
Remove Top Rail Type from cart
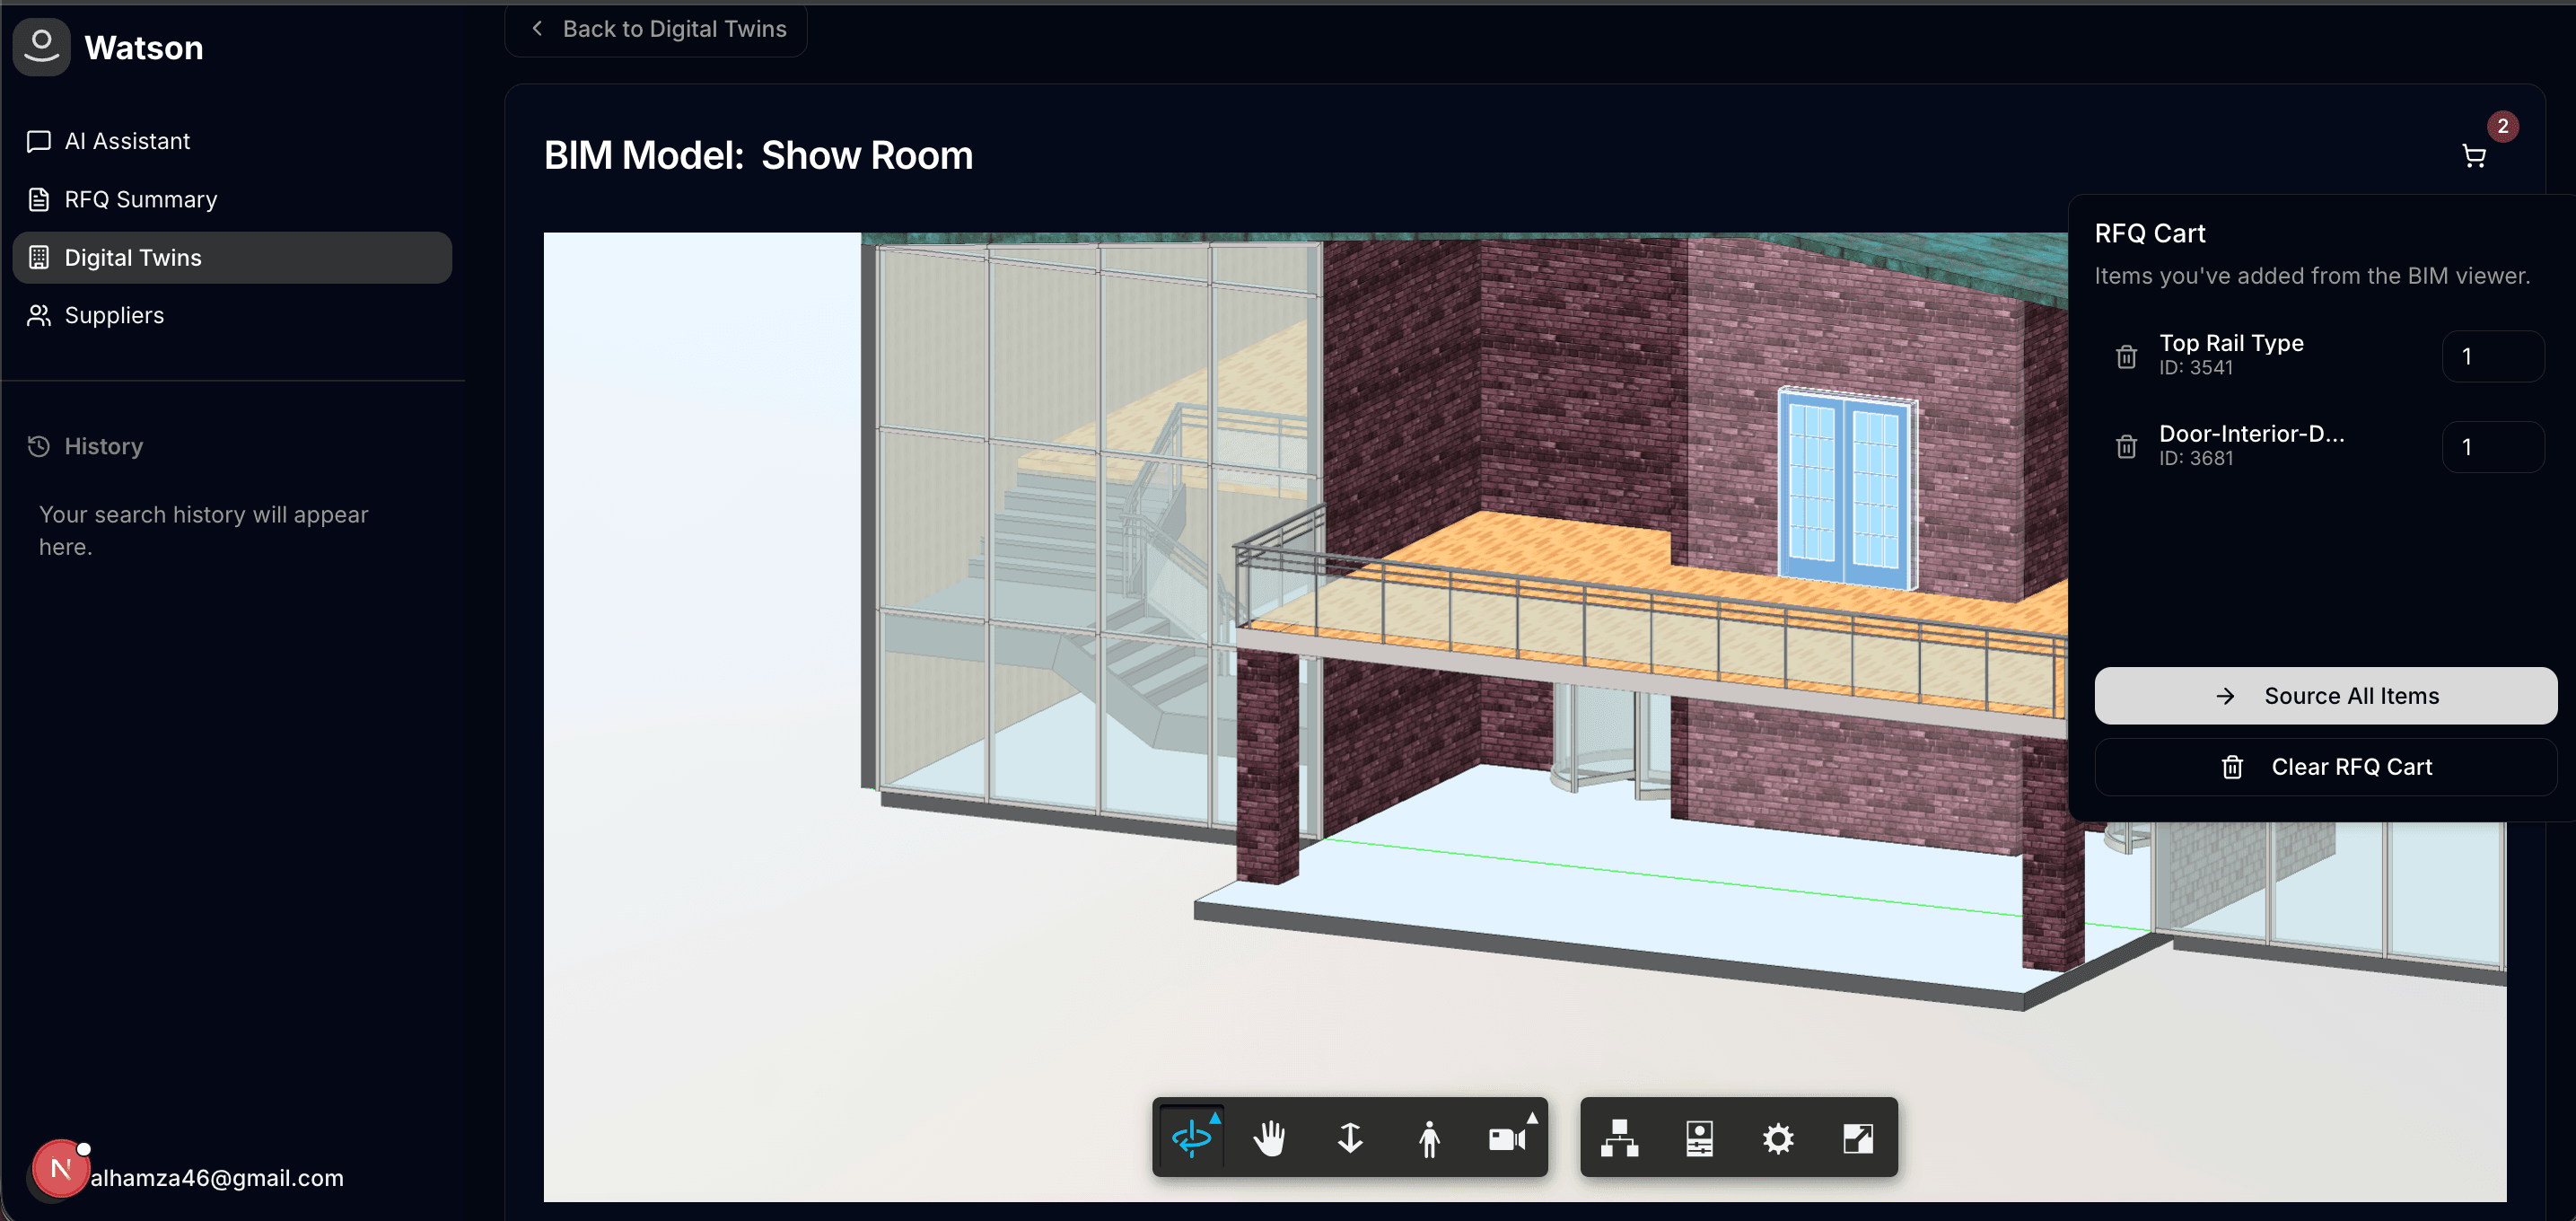2126,356
